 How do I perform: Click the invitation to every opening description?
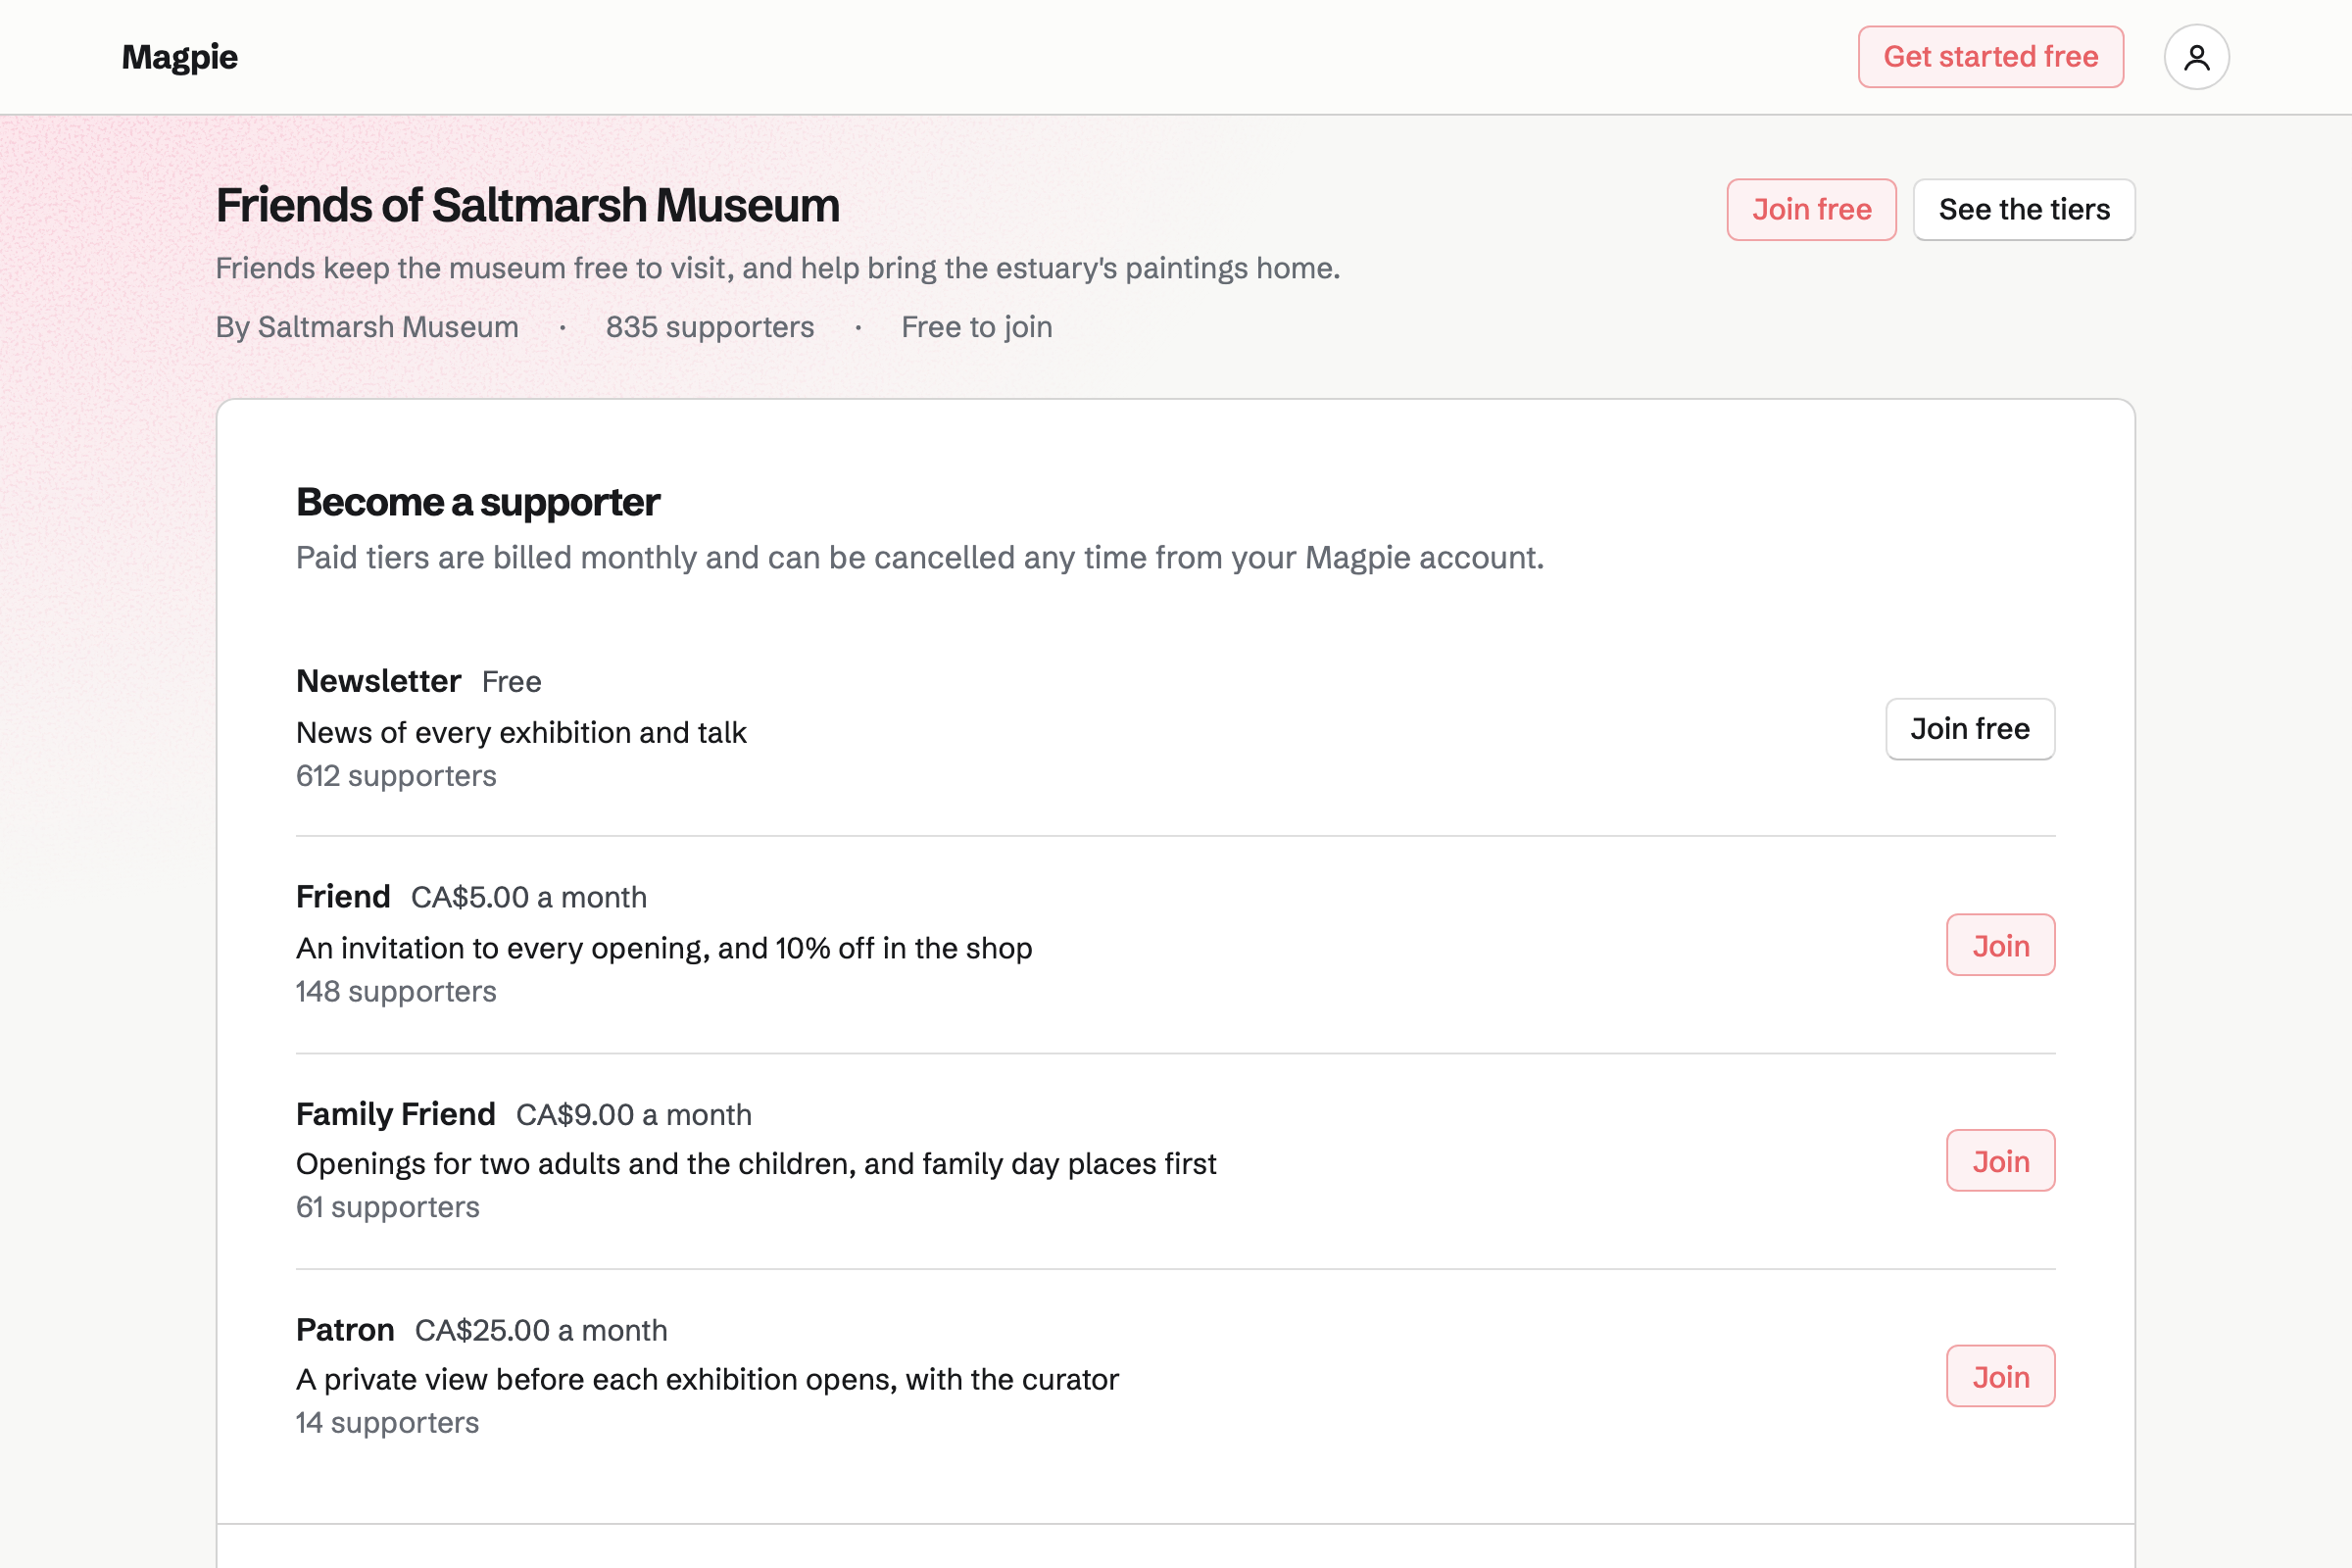[x=664, y=949]
